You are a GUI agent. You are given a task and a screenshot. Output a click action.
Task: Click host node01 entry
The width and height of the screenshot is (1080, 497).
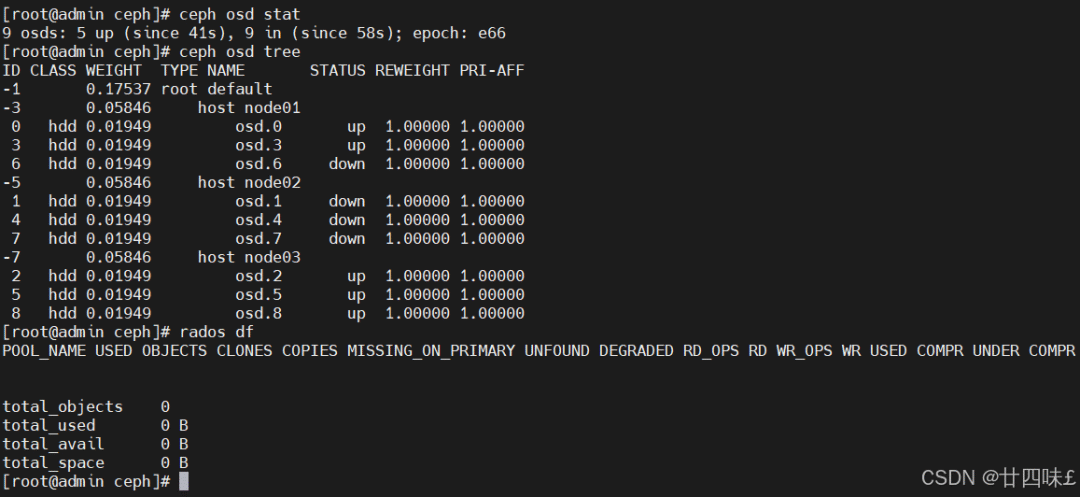249,107
